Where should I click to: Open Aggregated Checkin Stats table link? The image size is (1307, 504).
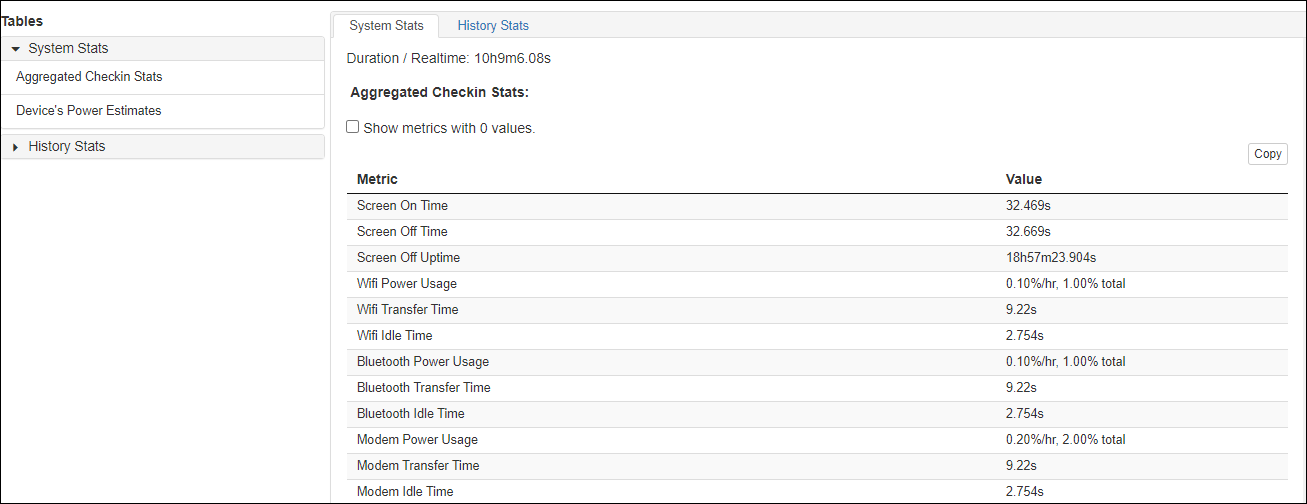[x=89, y=77]
